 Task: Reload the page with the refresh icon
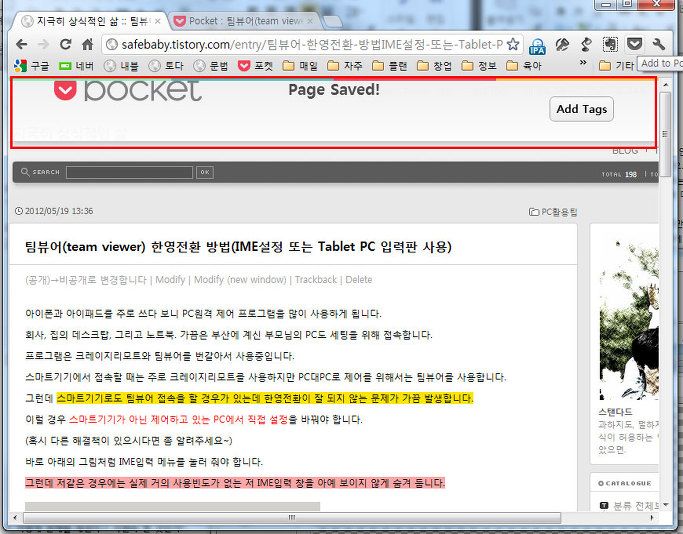coord(65,44)
